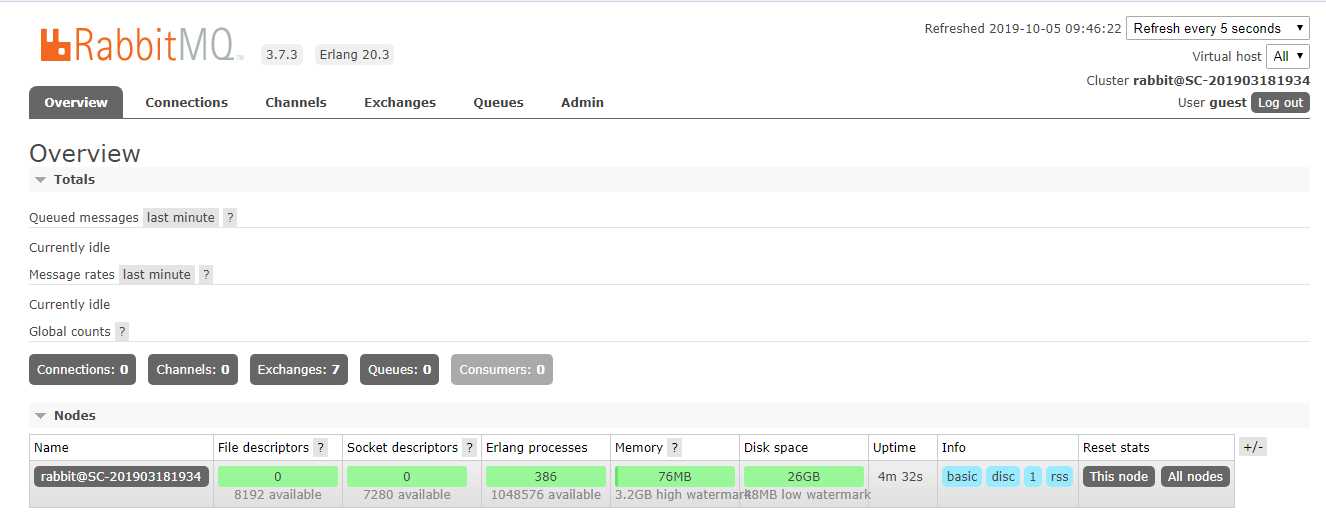Change Queued messages last minute range
Viewport: 1326px width, 528px height.
[x=181, y=217]
